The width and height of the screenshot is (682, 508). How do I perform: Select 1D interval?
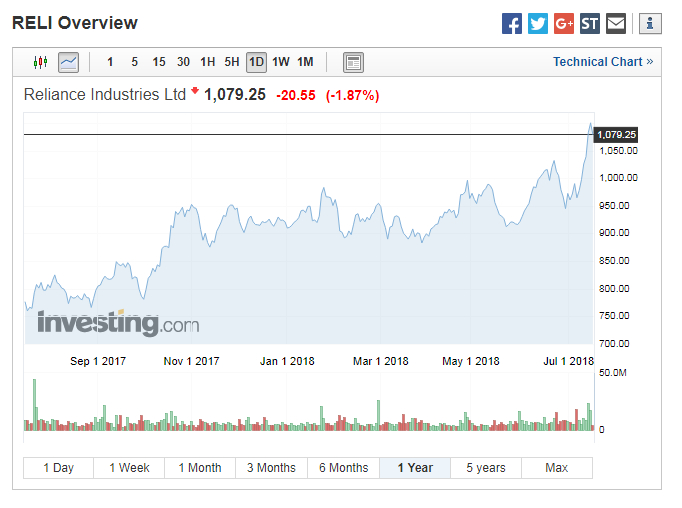coord(256,62)
